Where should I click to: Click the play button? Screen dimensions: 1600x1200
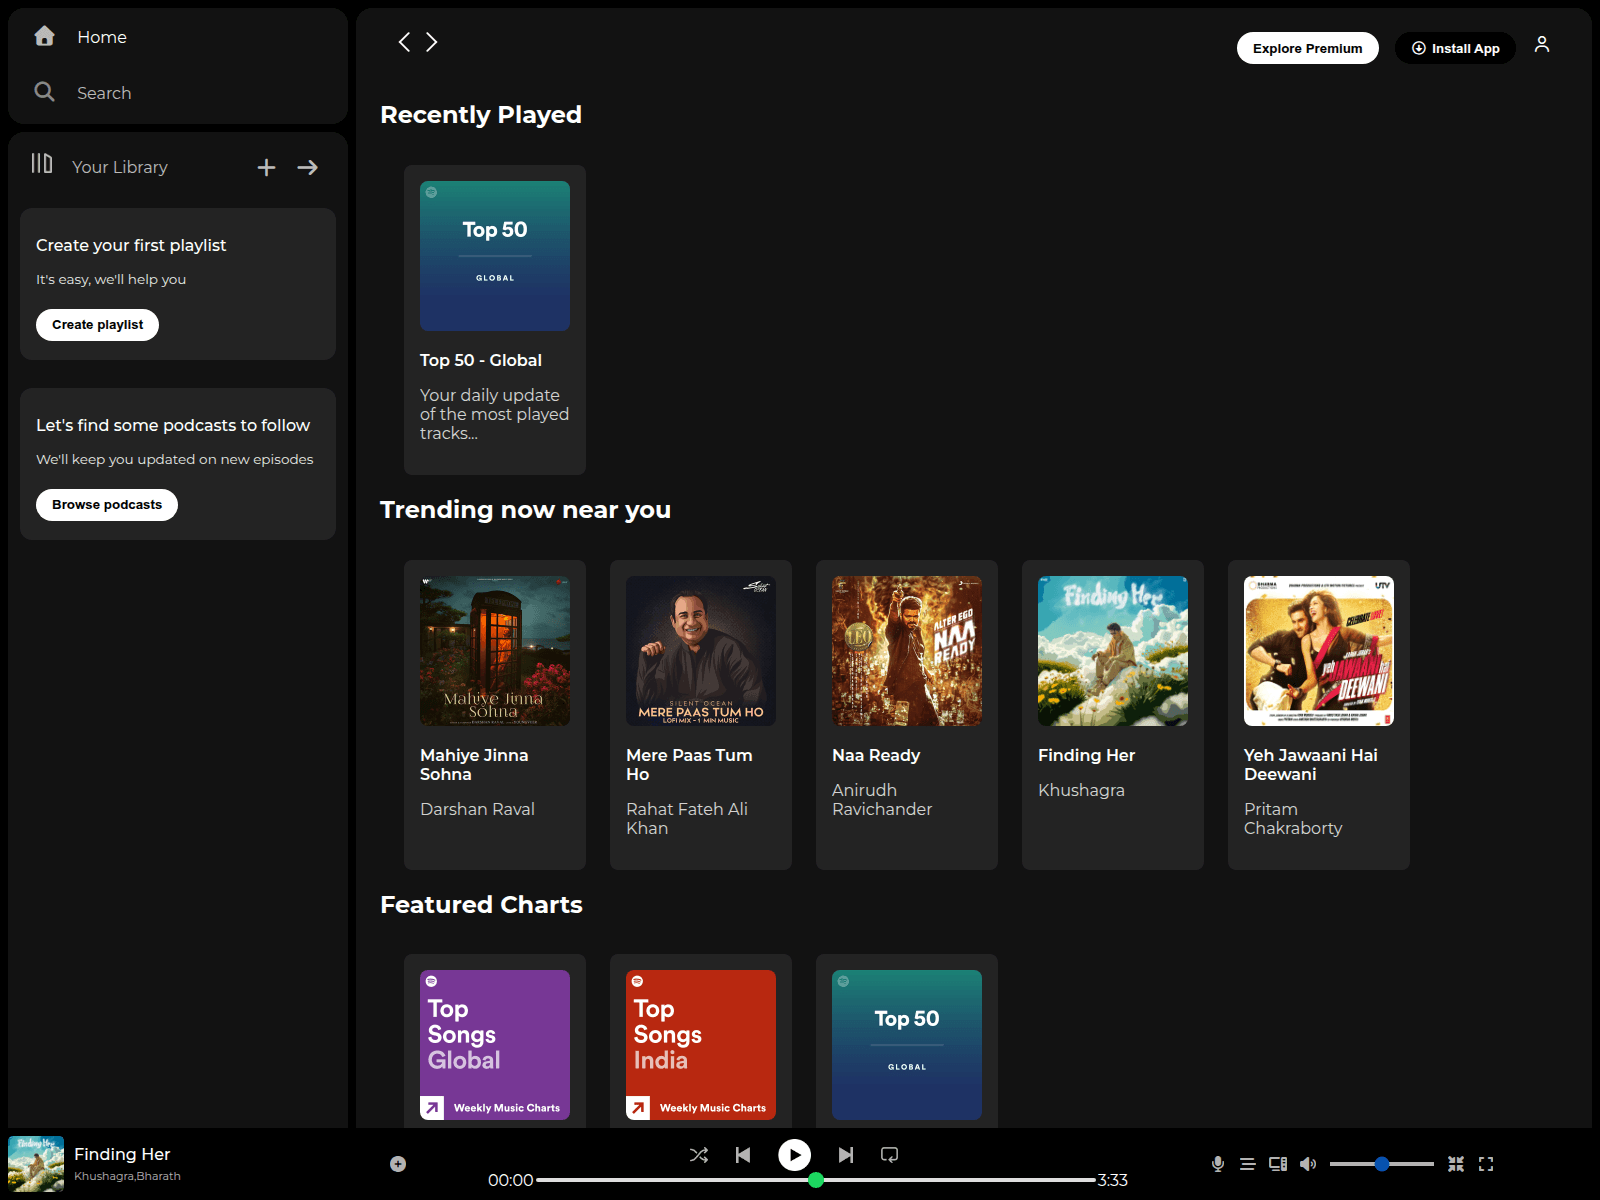[795, 1155]
